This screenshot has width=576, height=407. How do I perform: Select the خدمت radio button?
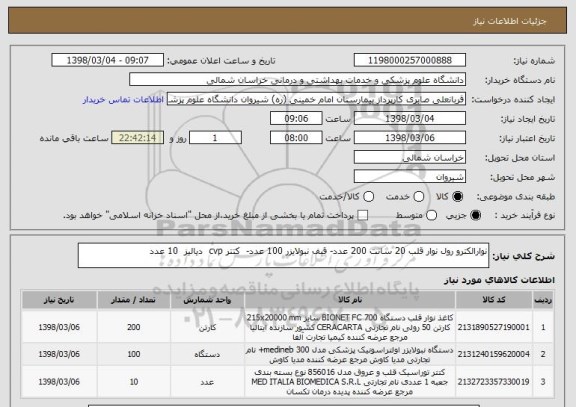[419, 197]
